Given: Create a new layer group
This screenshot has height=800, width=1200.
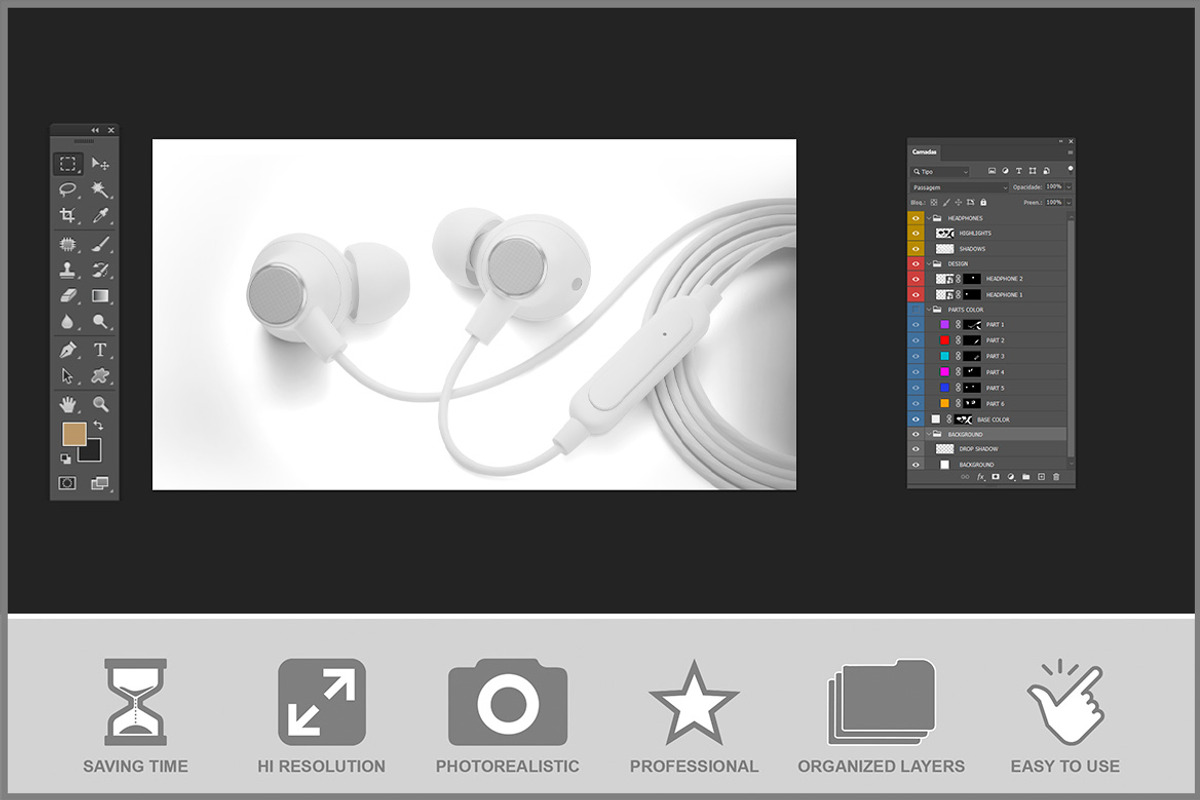Looking at the screenshot, I should tap(1026, 477).
